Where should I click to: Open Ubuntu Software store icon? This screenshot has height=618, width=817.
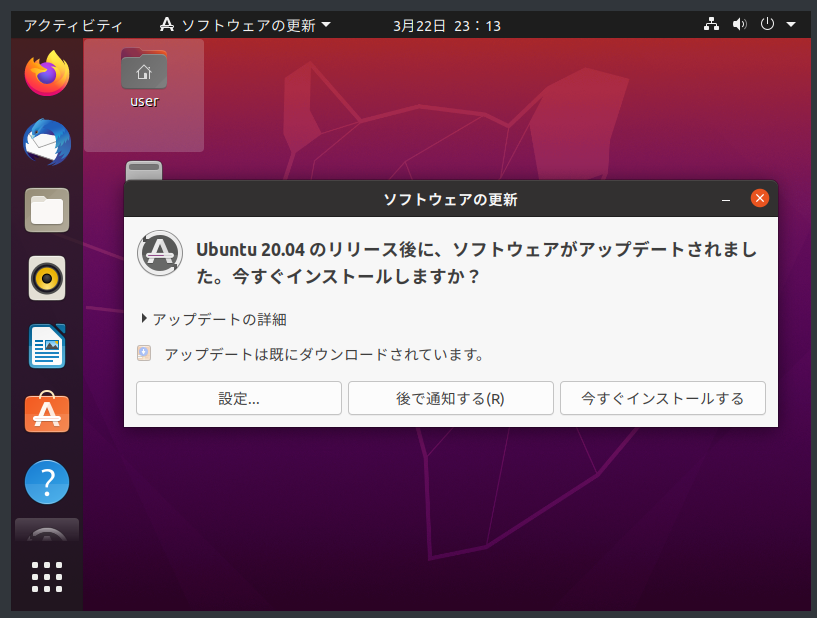(47, 412)
